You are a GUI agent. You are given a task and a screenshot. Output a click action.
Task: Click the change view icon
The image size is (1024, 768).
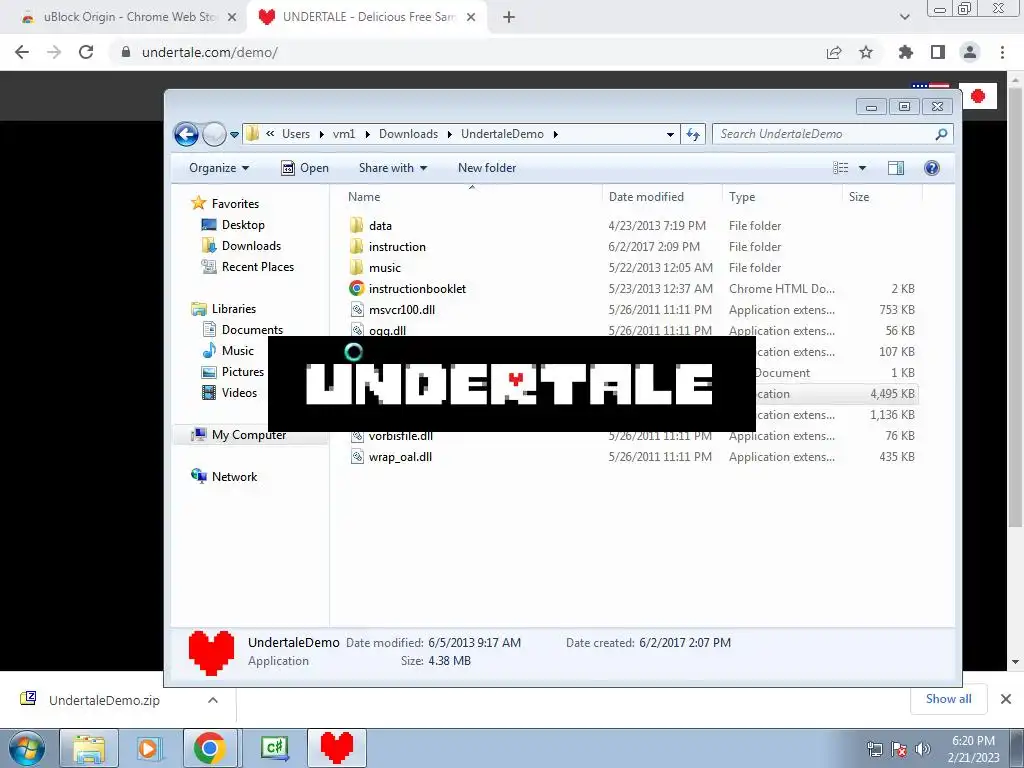840,168
